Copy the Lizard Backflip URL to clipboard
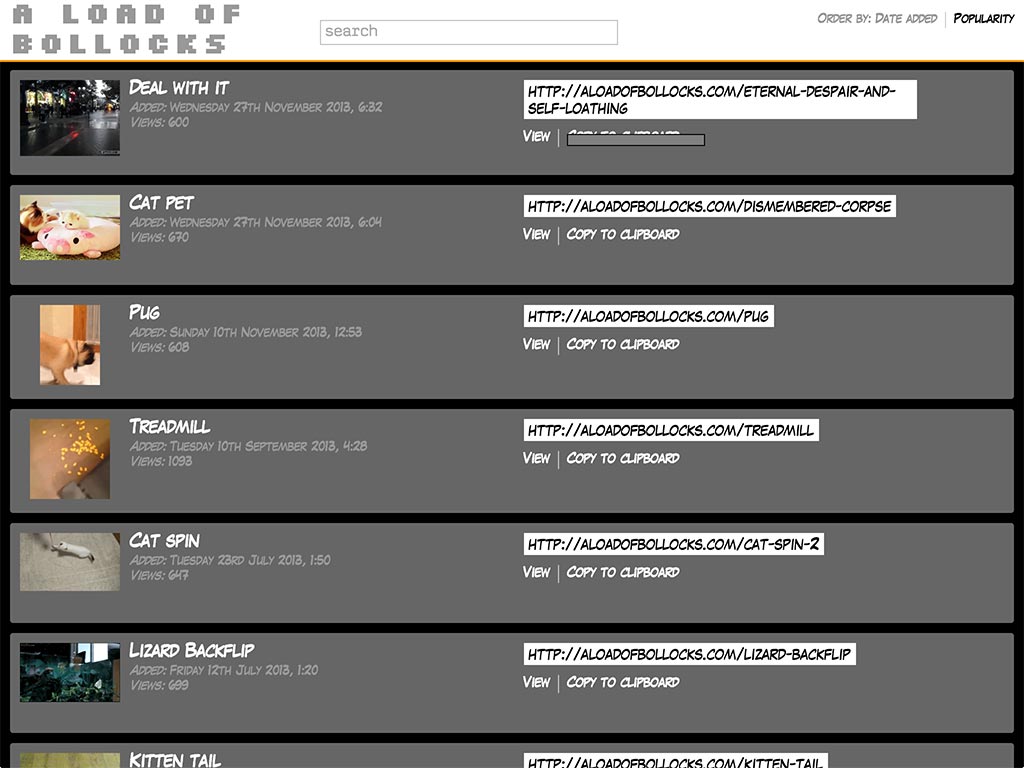 click(623, 682)
